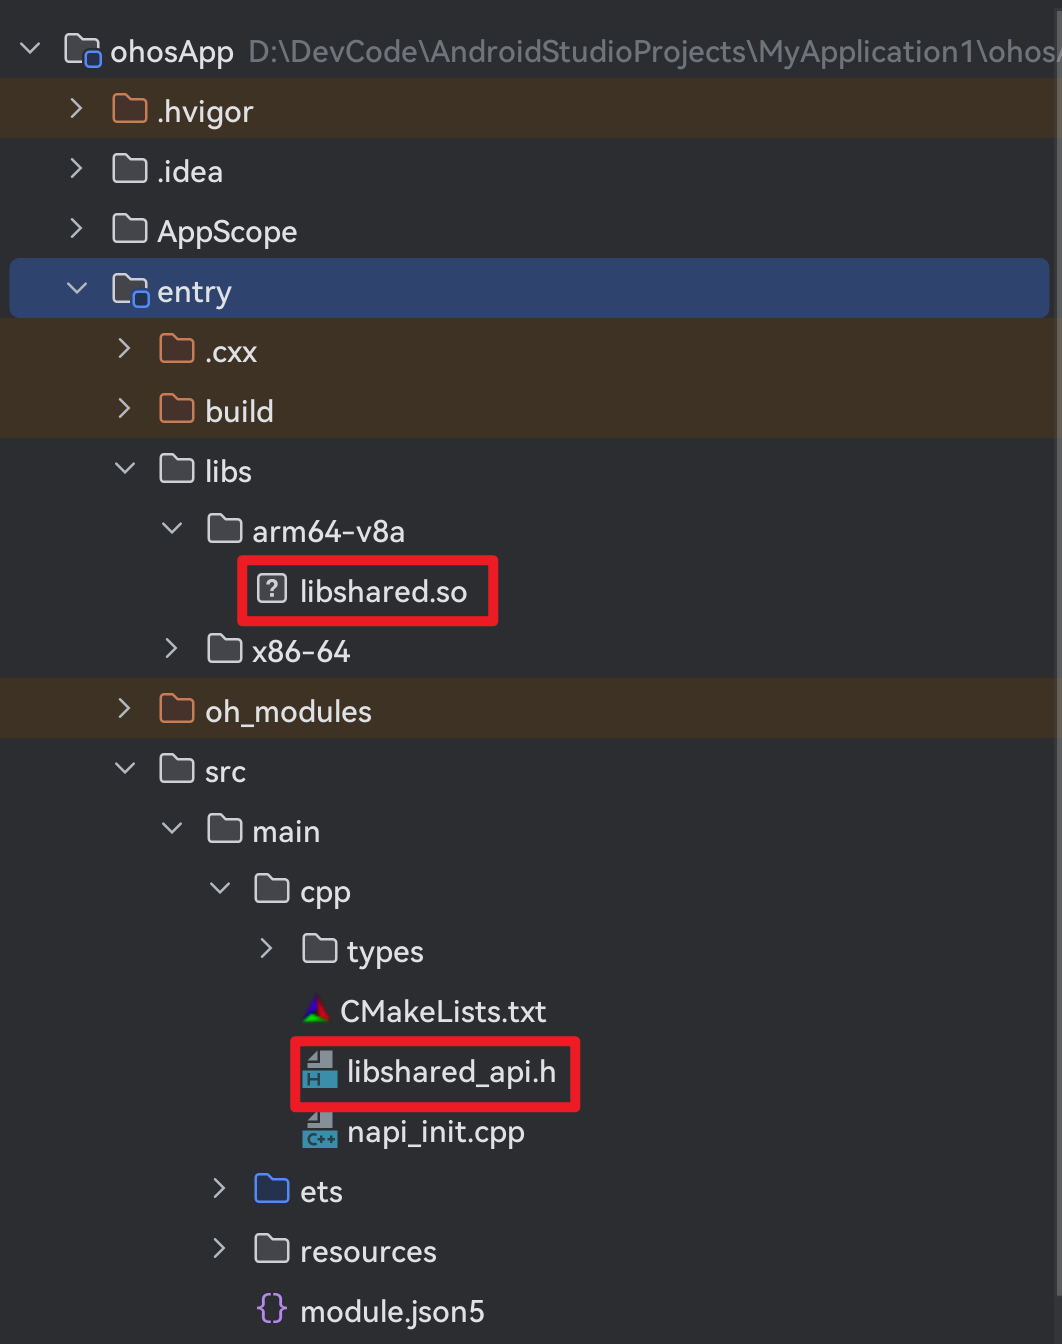Click the entry module folder icon
This screenshot has width=1062, height=1344.
[130, 289]
